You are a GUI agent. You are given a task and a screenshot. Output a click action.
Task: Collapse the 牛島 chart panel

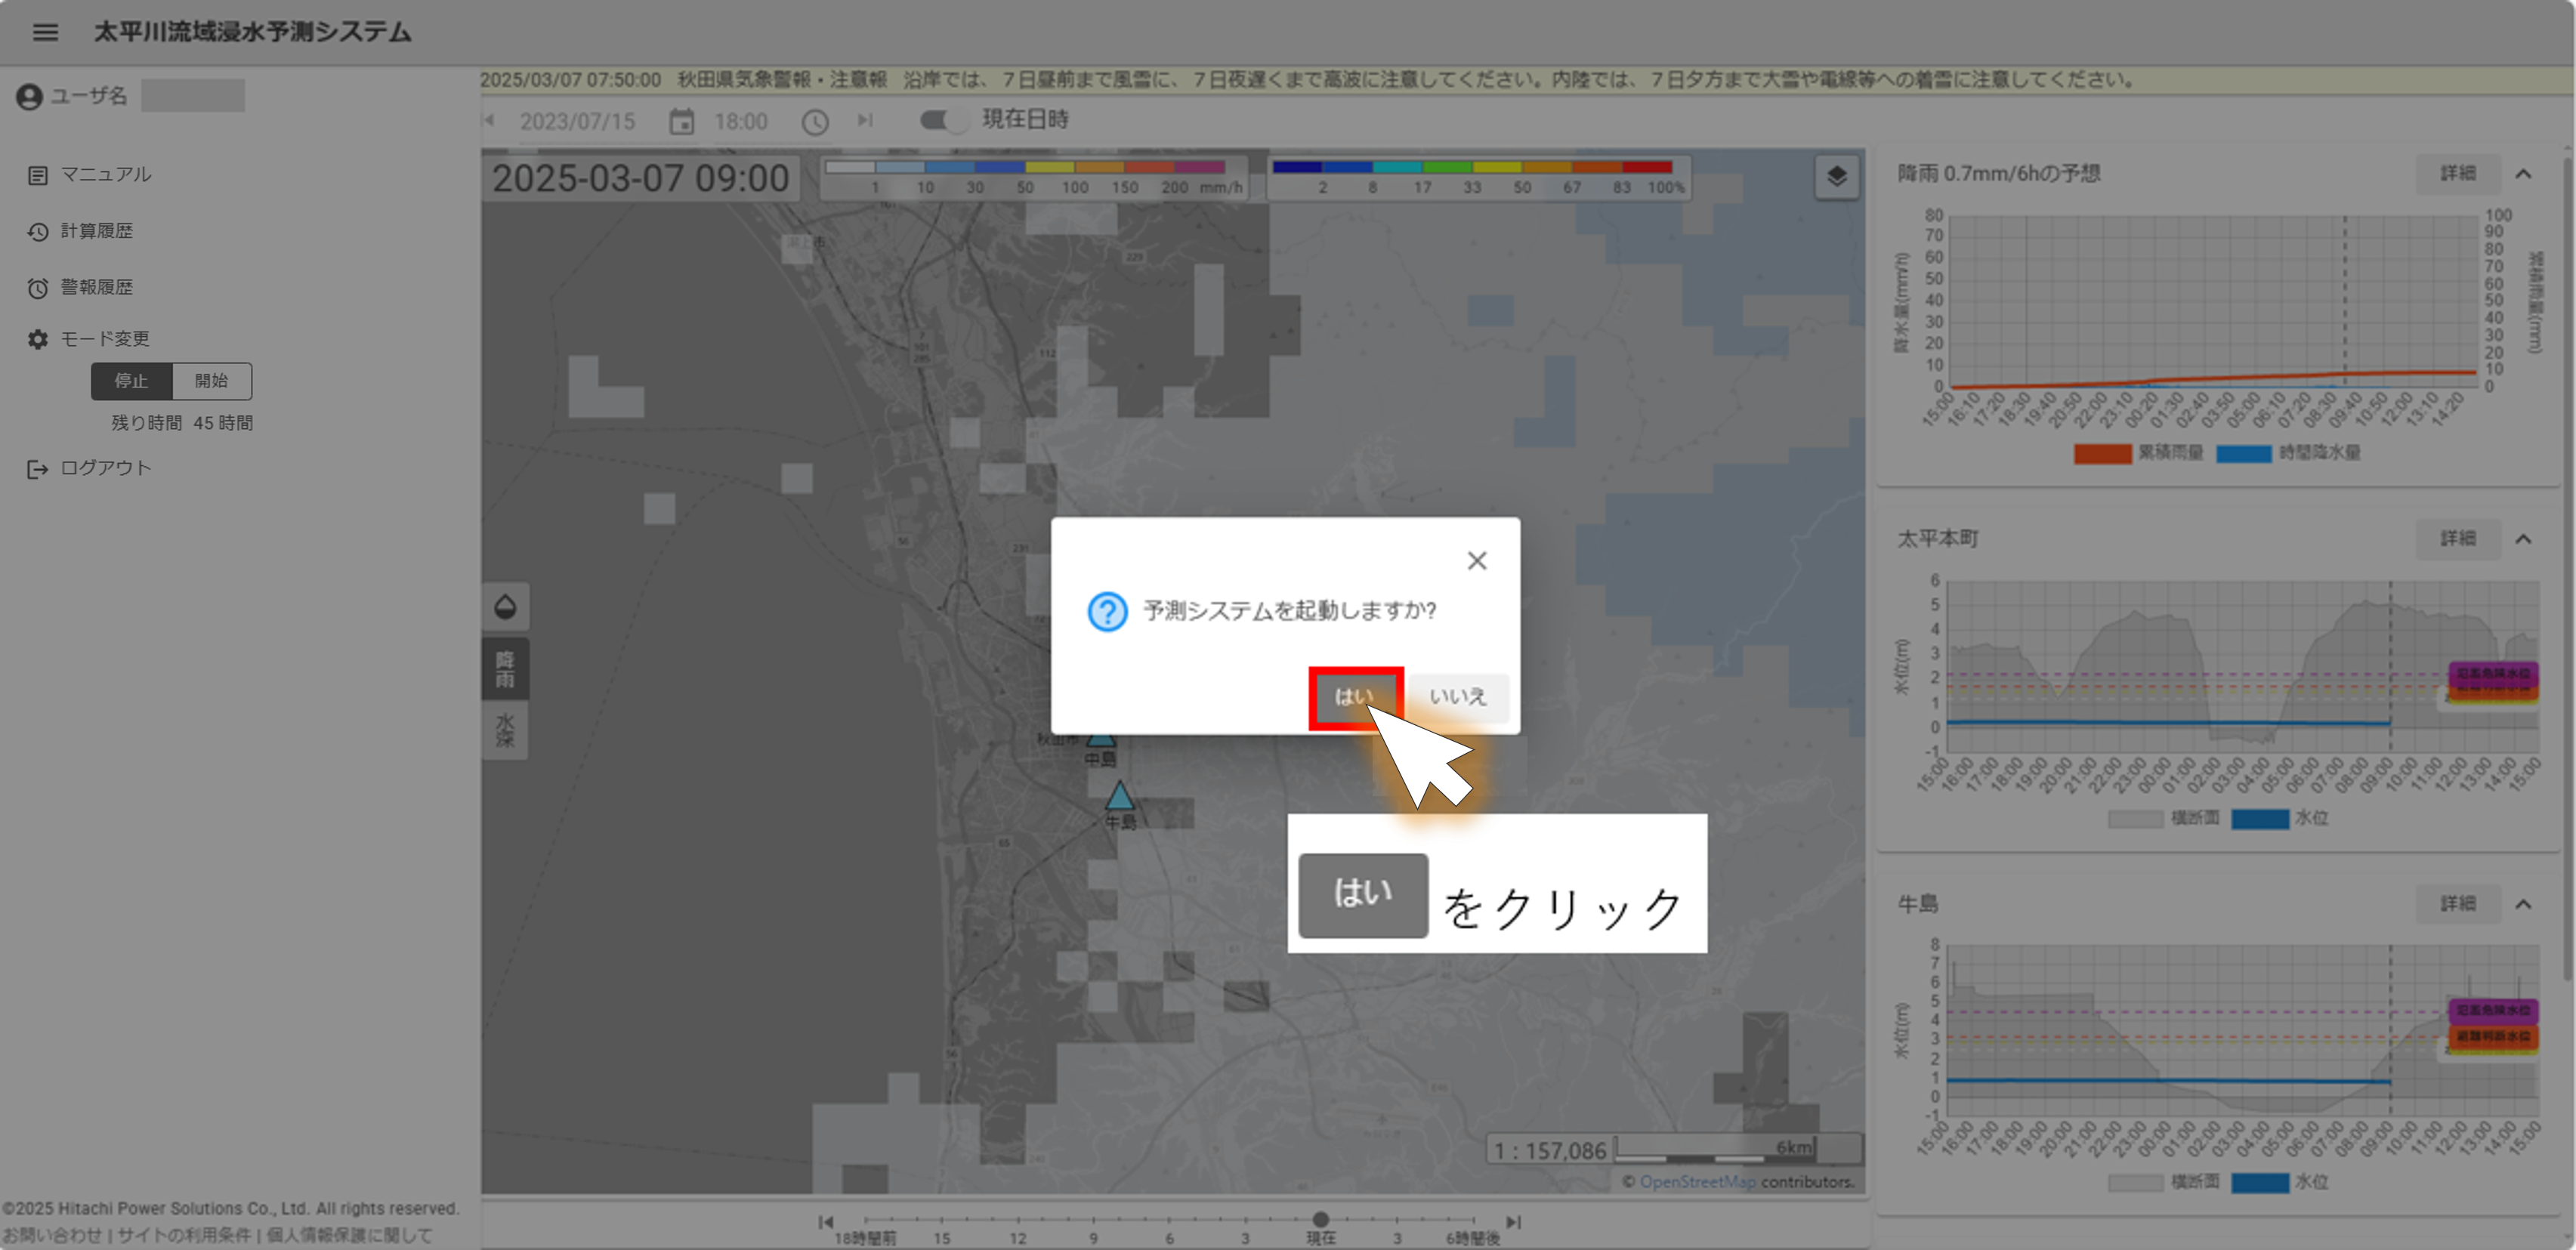click(2523, 904)
